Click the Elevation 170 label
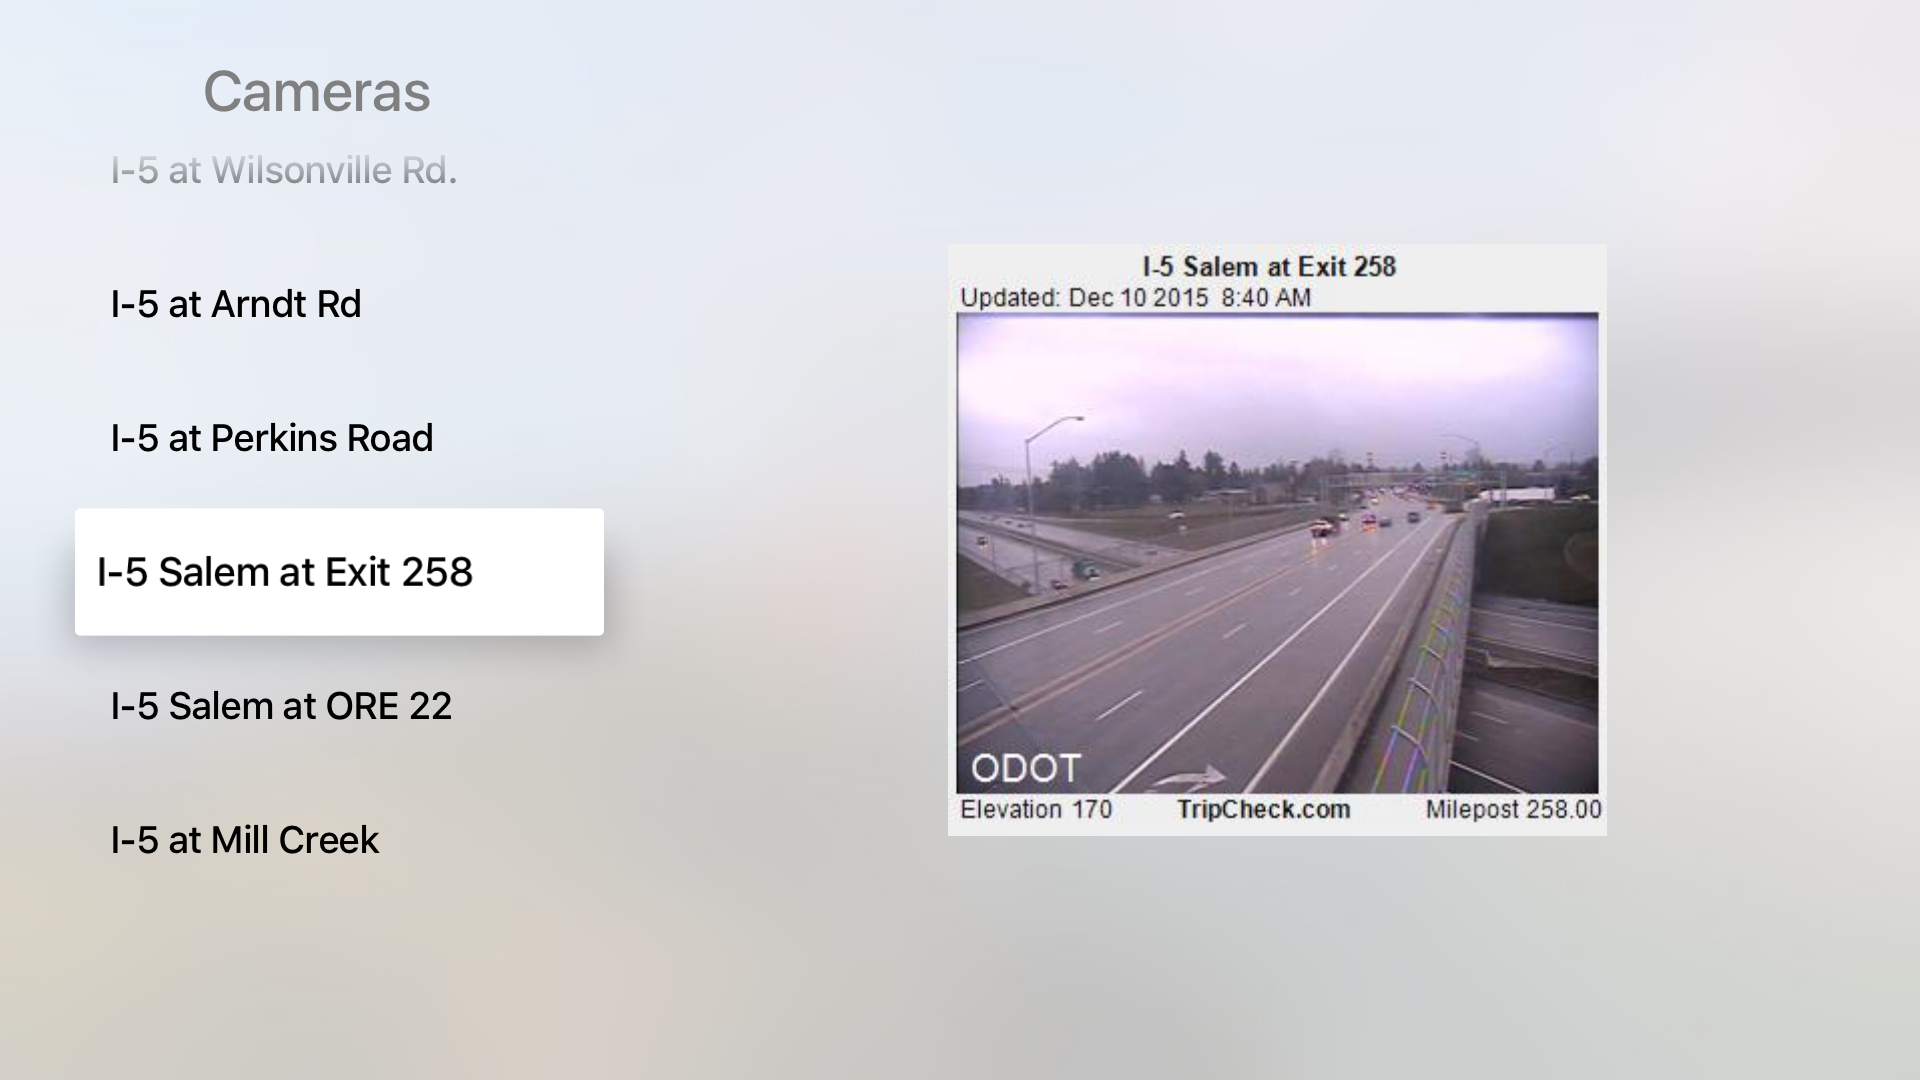Image resolution: width=1920 pixels, height=1080 pixels. (x=1036, y=809)
